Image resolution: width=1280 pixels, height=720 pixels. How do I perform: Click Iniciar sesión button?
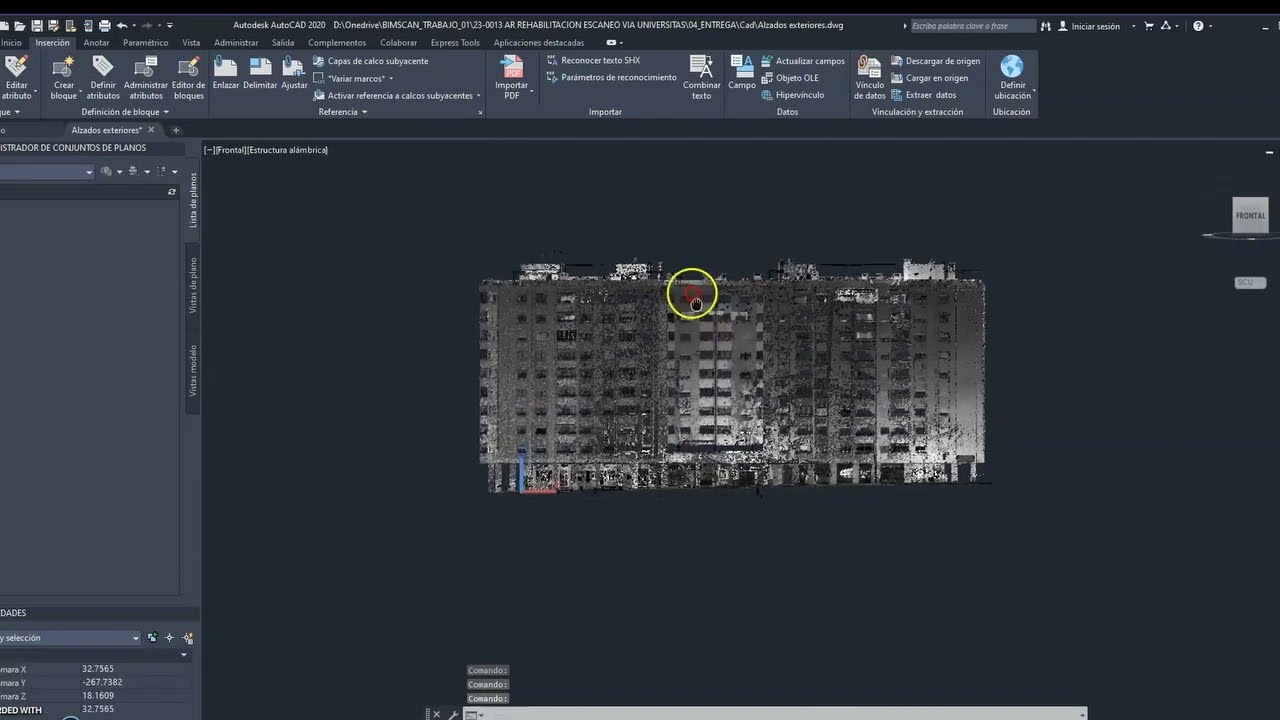pyautogui.click(x=1089, y=26)
